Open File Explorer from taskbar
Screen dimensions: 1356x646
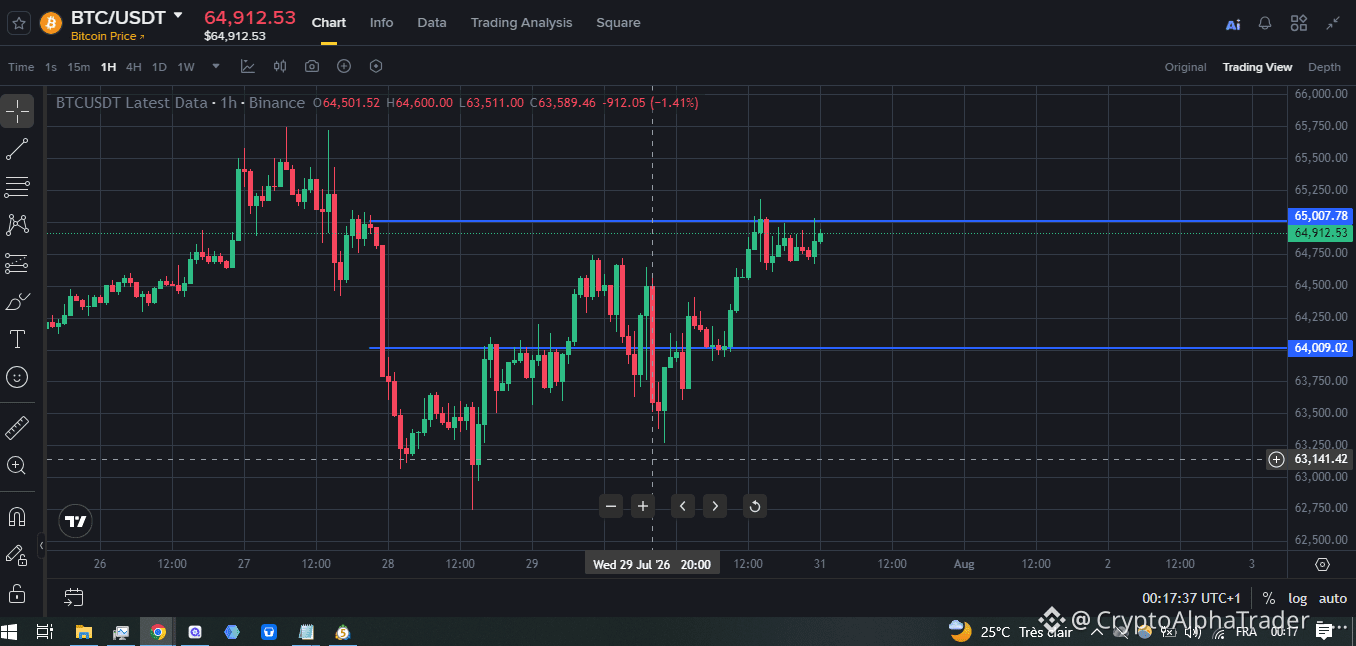[84, 632]
